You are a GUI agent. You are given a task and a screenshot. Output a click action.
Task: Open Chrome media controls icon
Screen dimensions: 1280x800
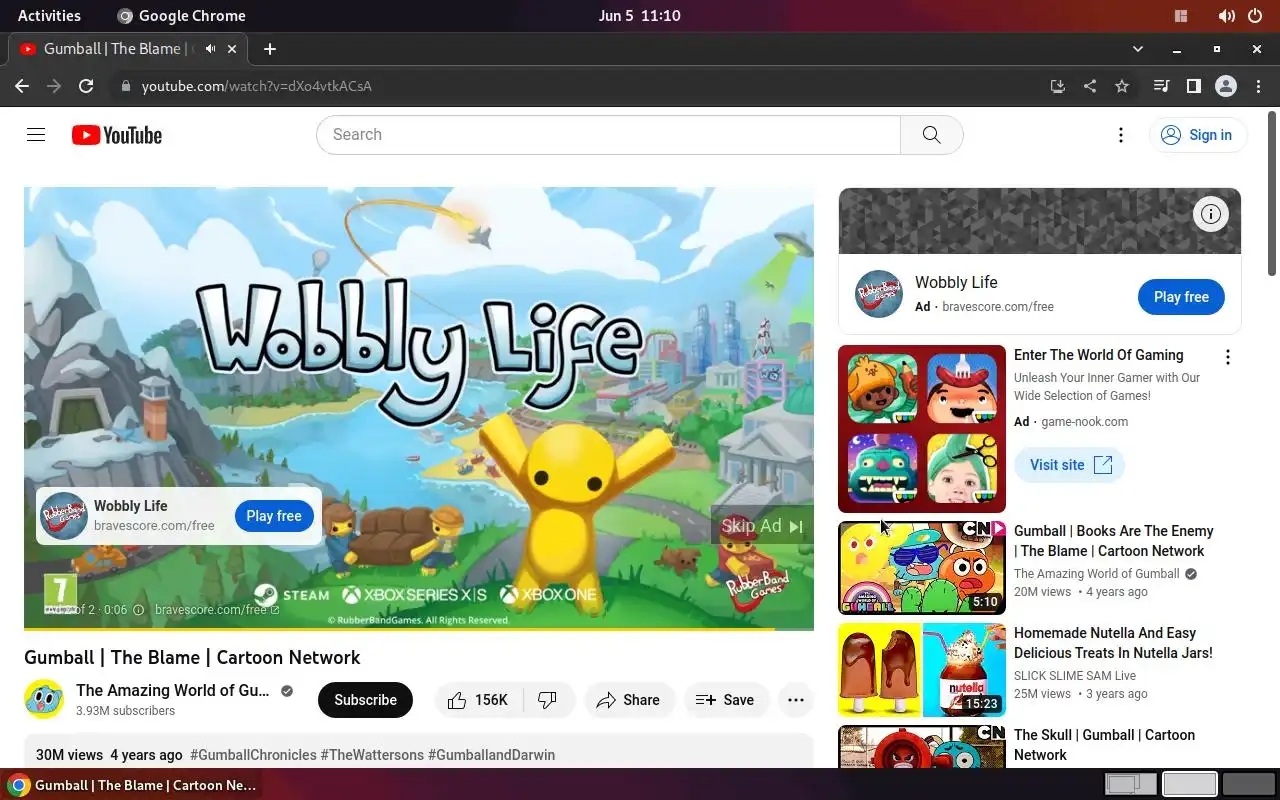point(1161,86)
